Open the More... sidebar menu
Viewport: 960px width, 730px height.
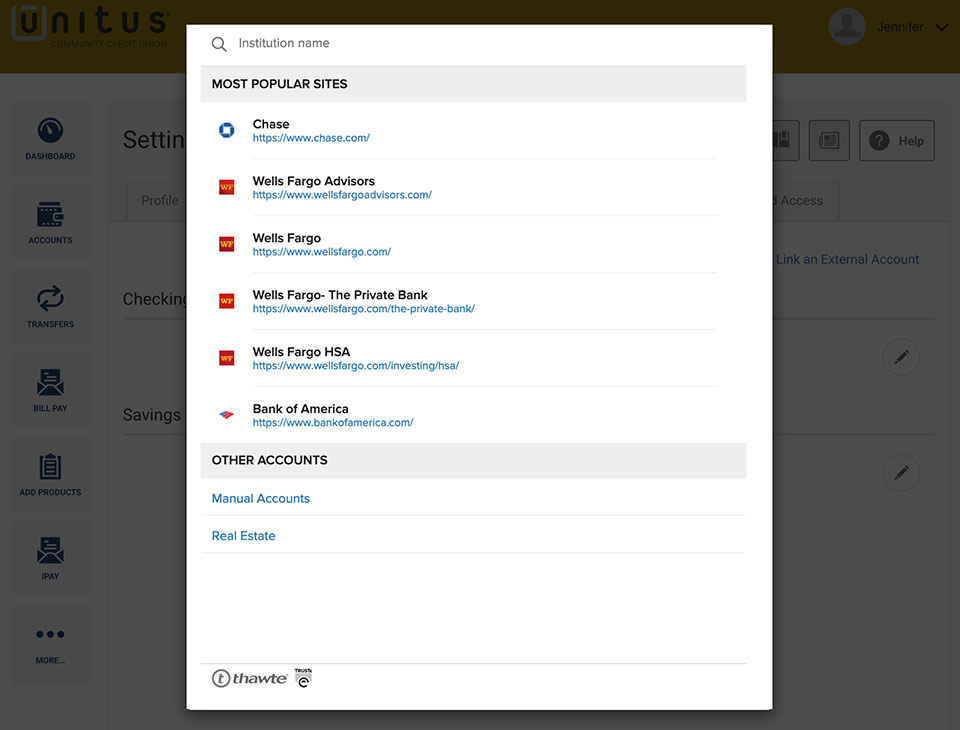(x=50, y=644)
